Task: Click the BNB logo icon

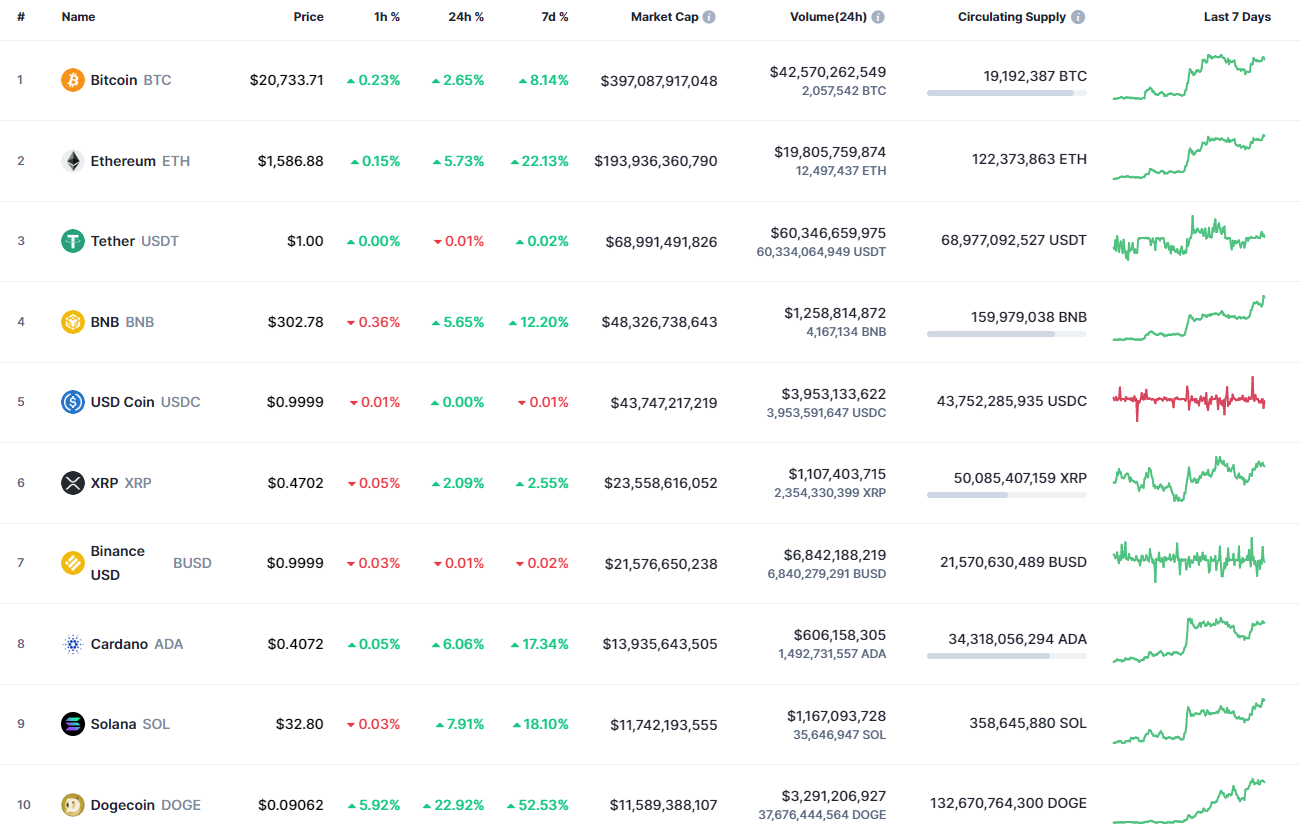Action: (72, 322)
